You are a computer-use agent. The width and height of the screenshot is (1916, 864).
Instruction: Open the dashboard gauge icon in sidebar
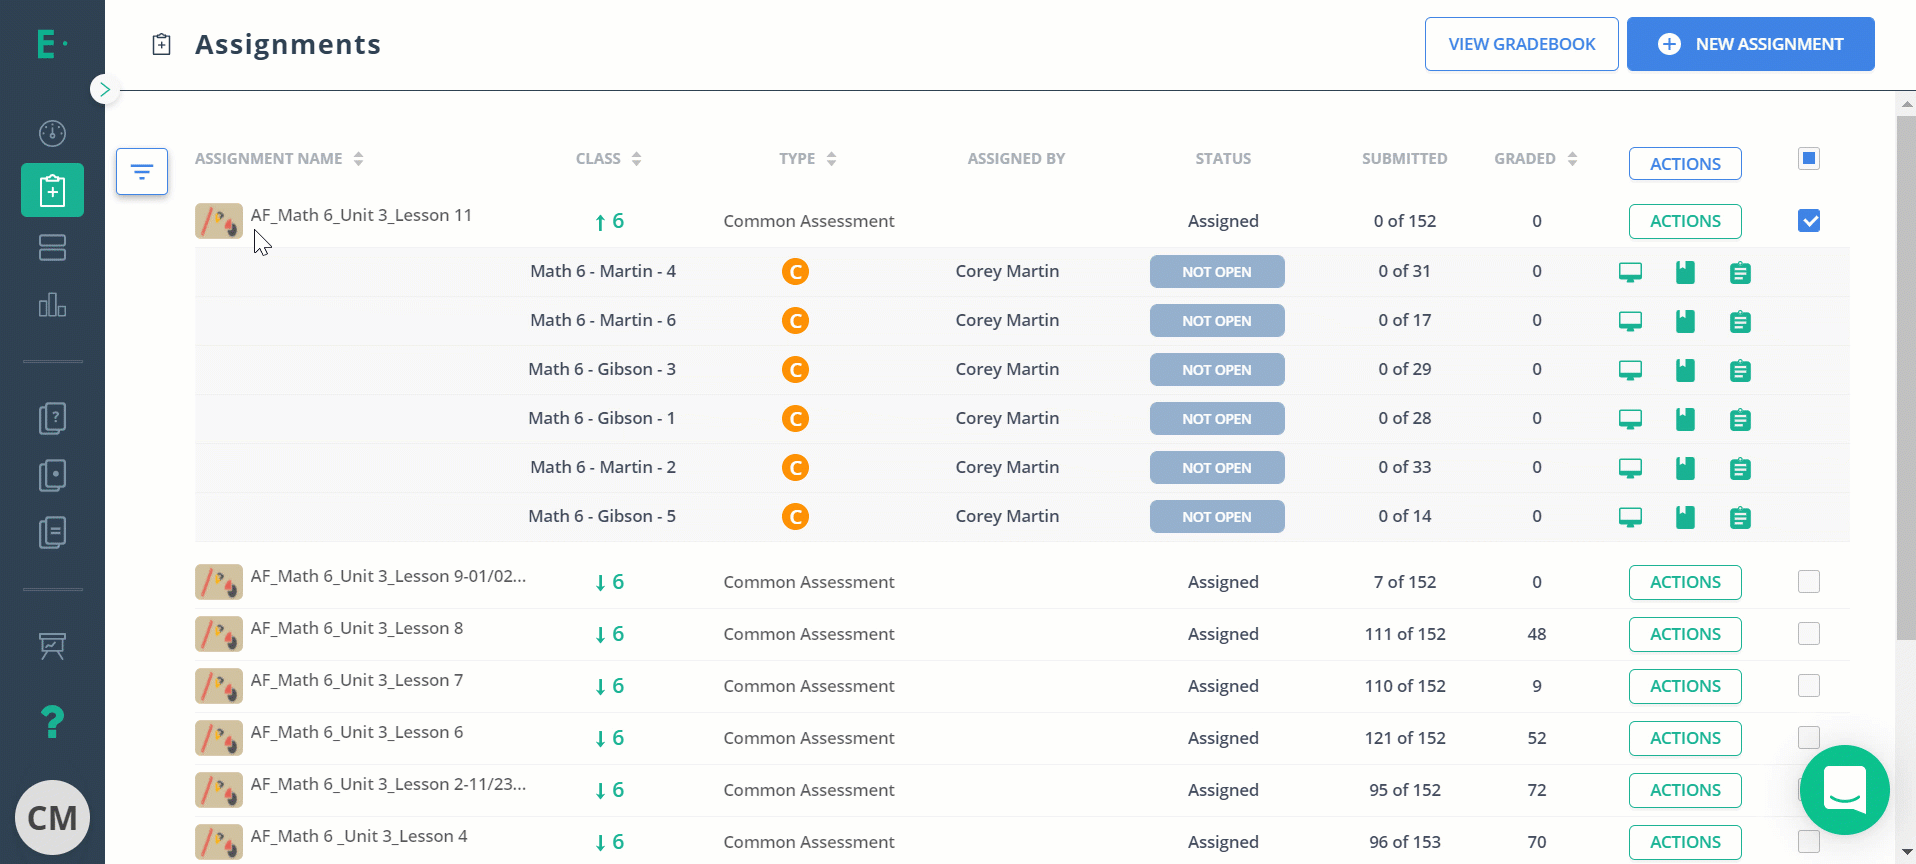pos(52,133)
